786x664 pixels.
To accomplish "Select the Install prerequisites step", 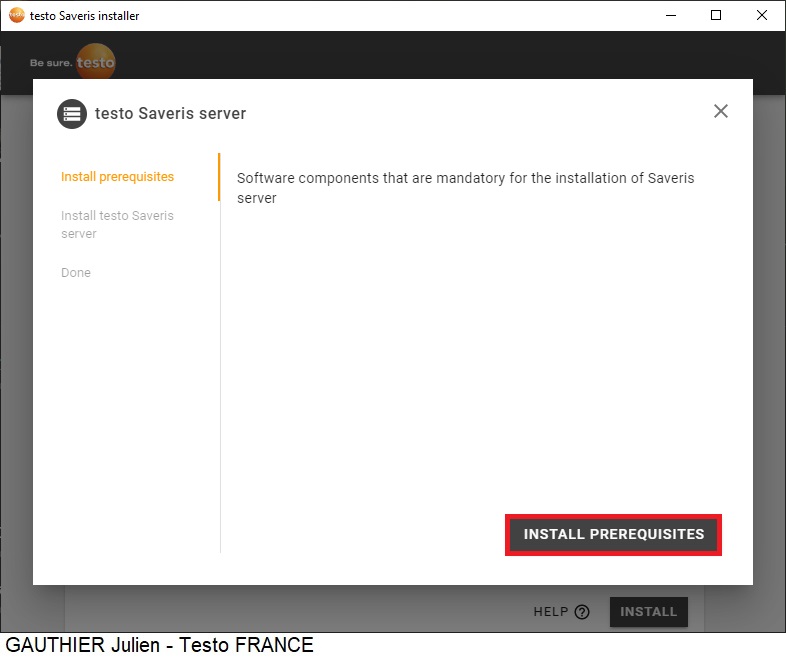I will [x=117, y=177].
